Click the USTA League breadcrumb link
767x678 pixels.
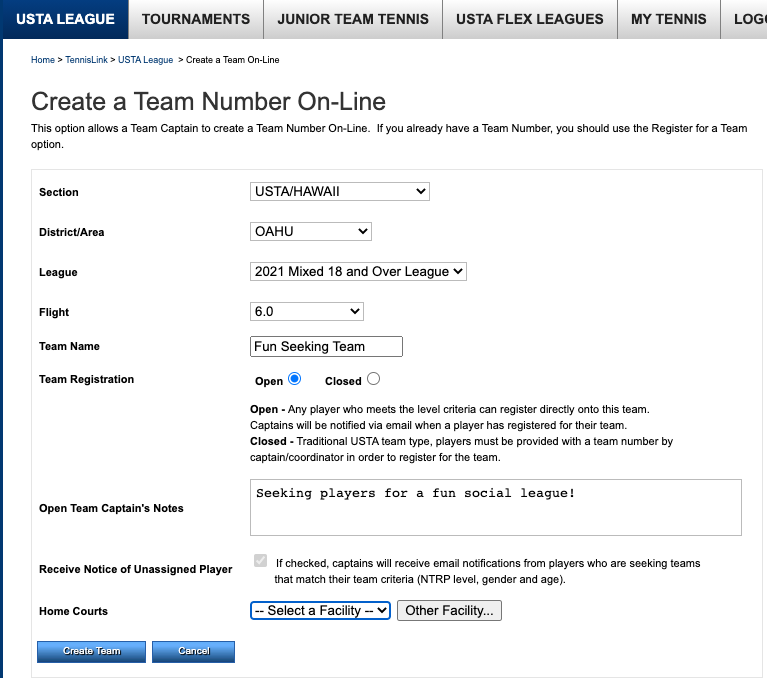[145, 60]
